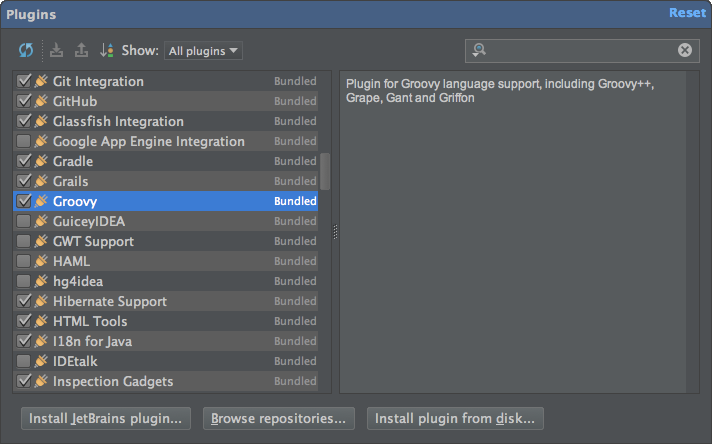The width and height of the screenshot is (712, 444).
Task: Click inside the plugin search input field
Action: (x=582, y=50)
